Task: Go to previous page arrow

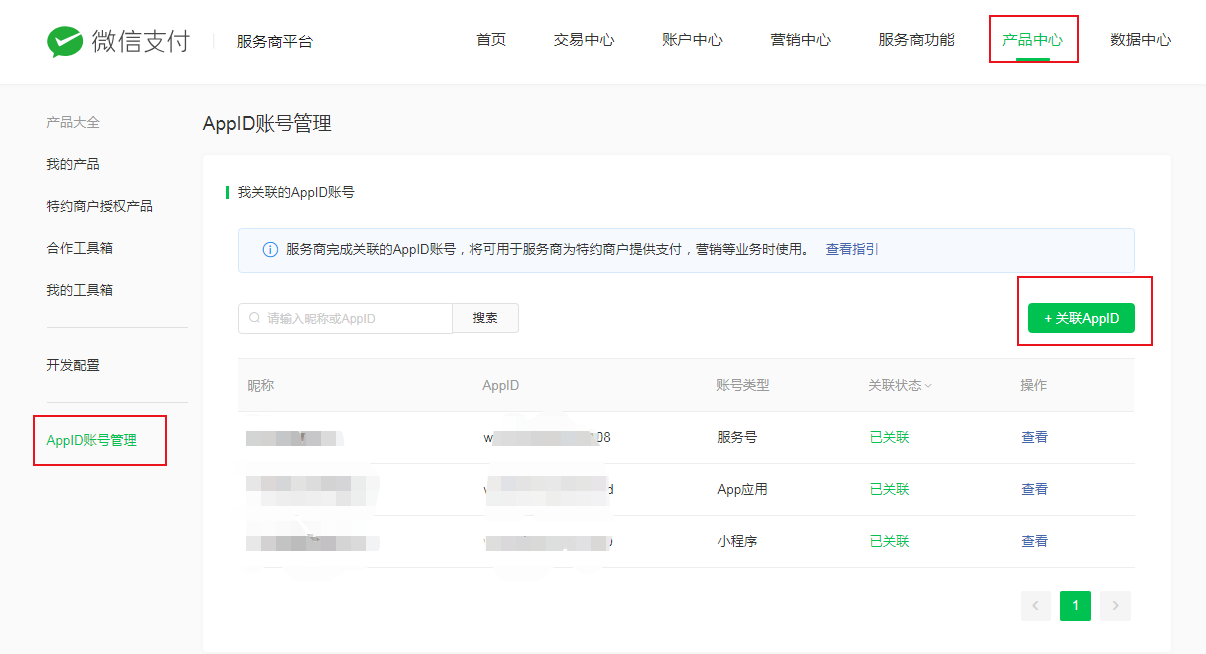Action: (1035, 605)
